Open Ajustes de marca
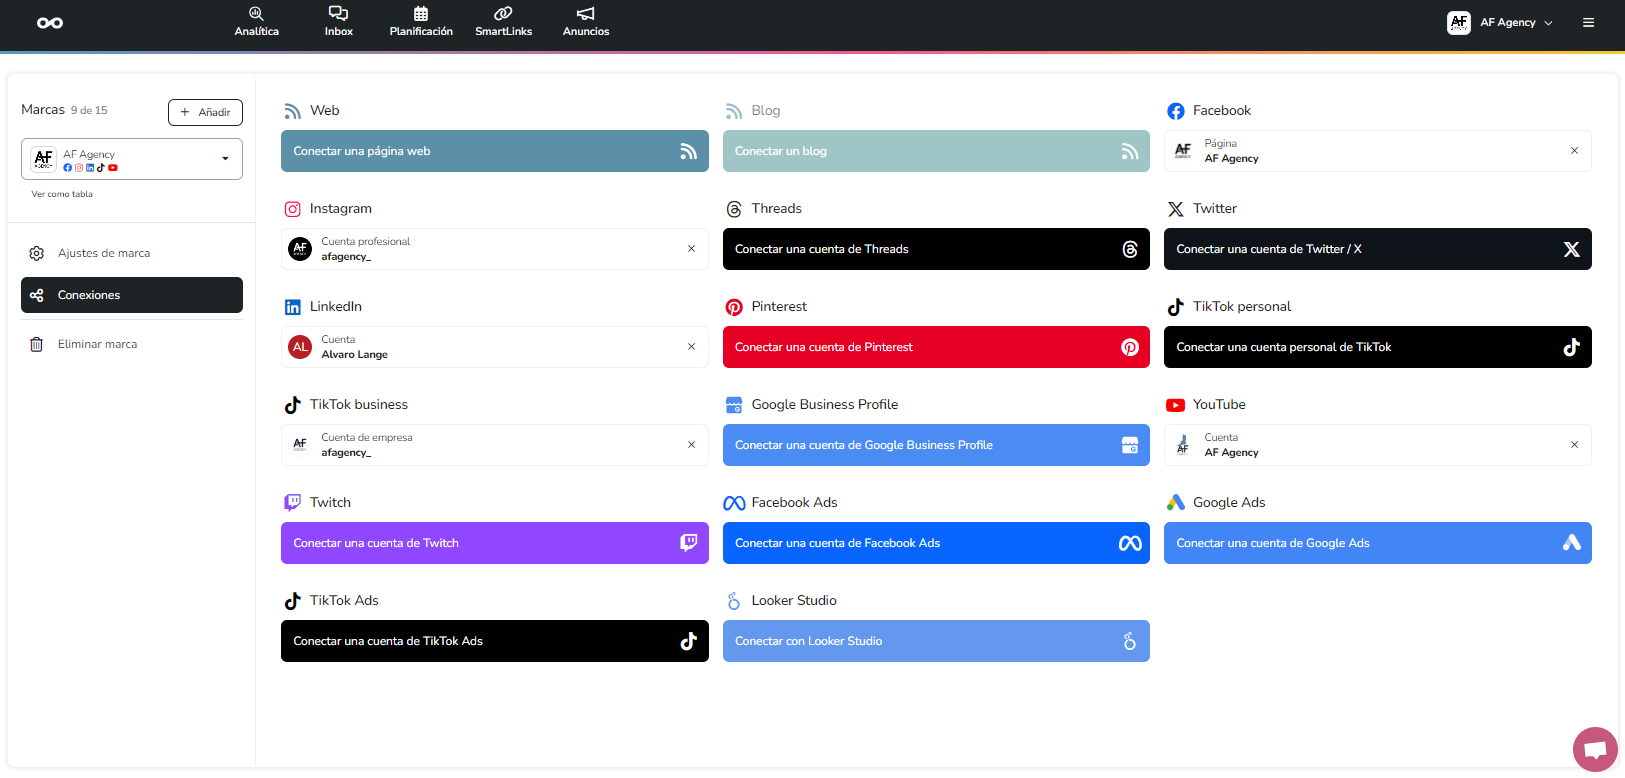This screenshot has height=778, width=1625. [132, 253]
